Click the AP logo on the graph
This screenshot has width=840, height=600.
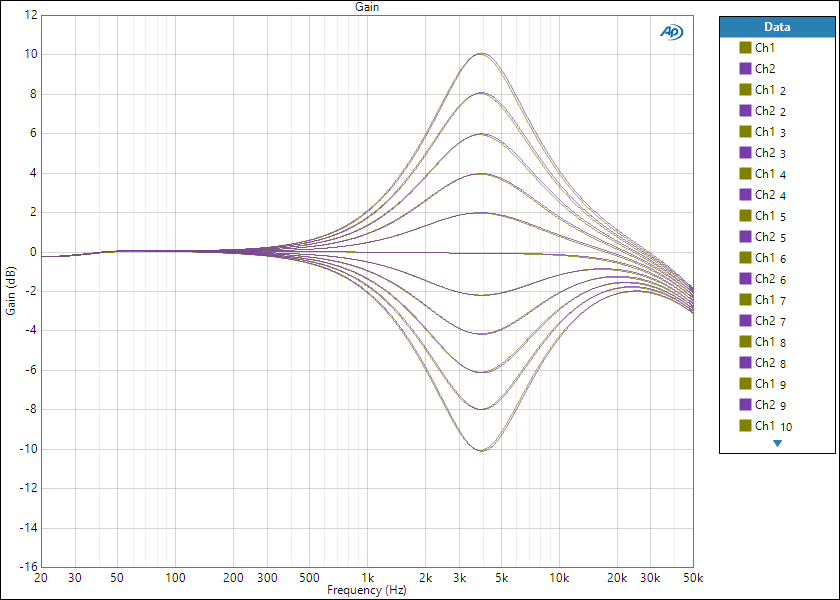pyautogui.click(x=671, y=32)
